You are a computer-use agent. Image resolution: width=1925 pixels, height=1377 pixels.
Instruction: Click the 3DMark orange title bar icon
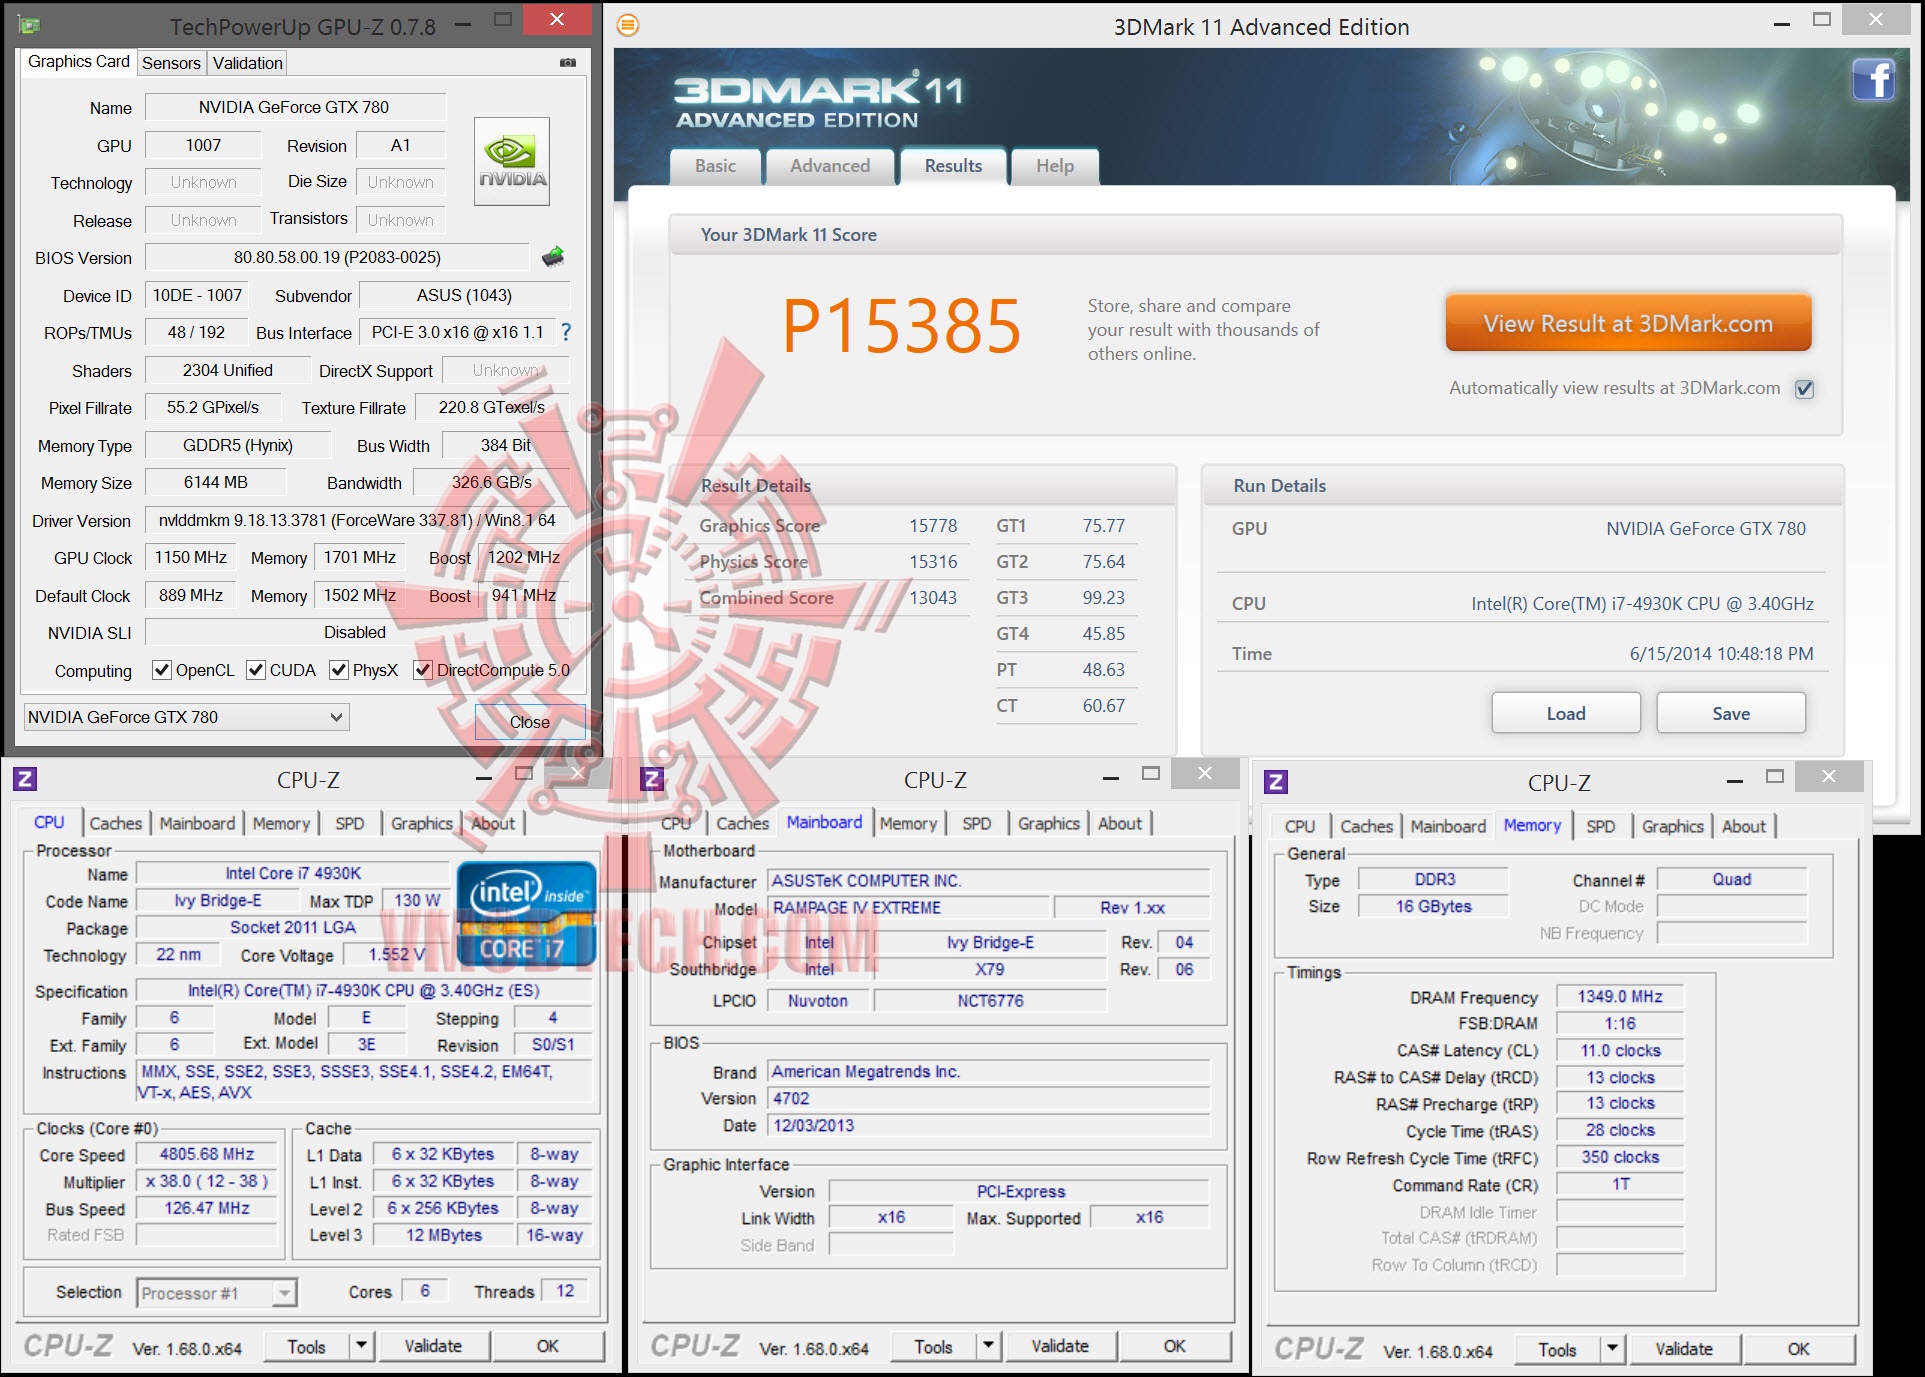tap(628, 26)
